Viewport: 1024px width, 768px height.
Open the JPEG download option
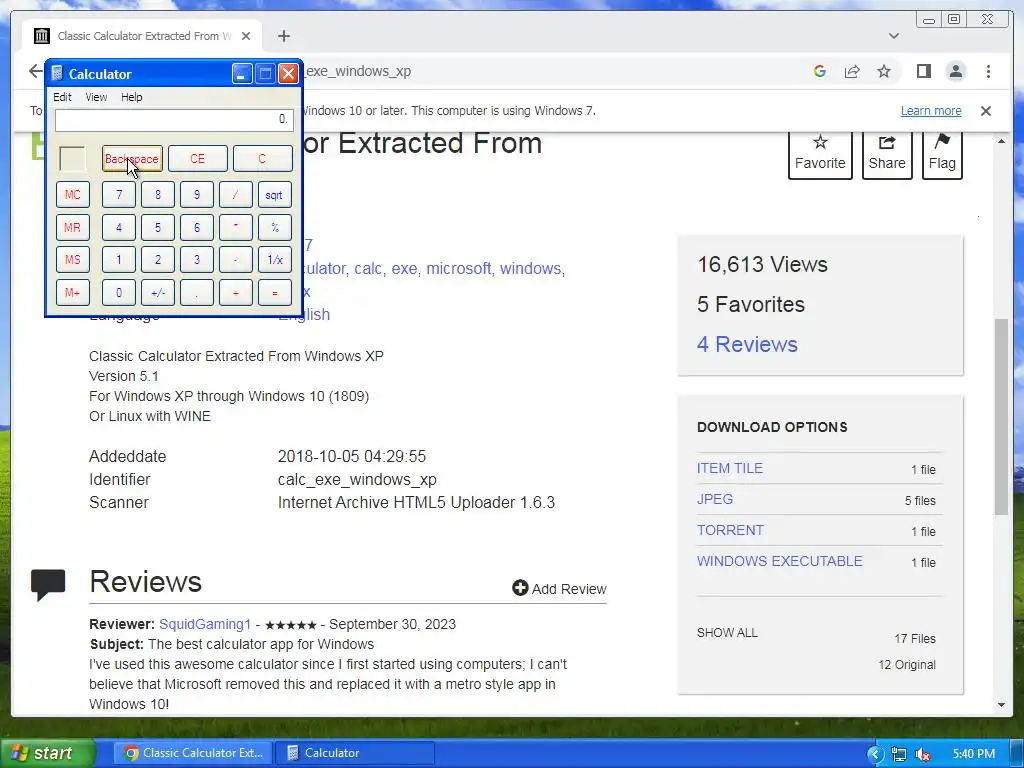pyautogui.click(x=715, y=499)
